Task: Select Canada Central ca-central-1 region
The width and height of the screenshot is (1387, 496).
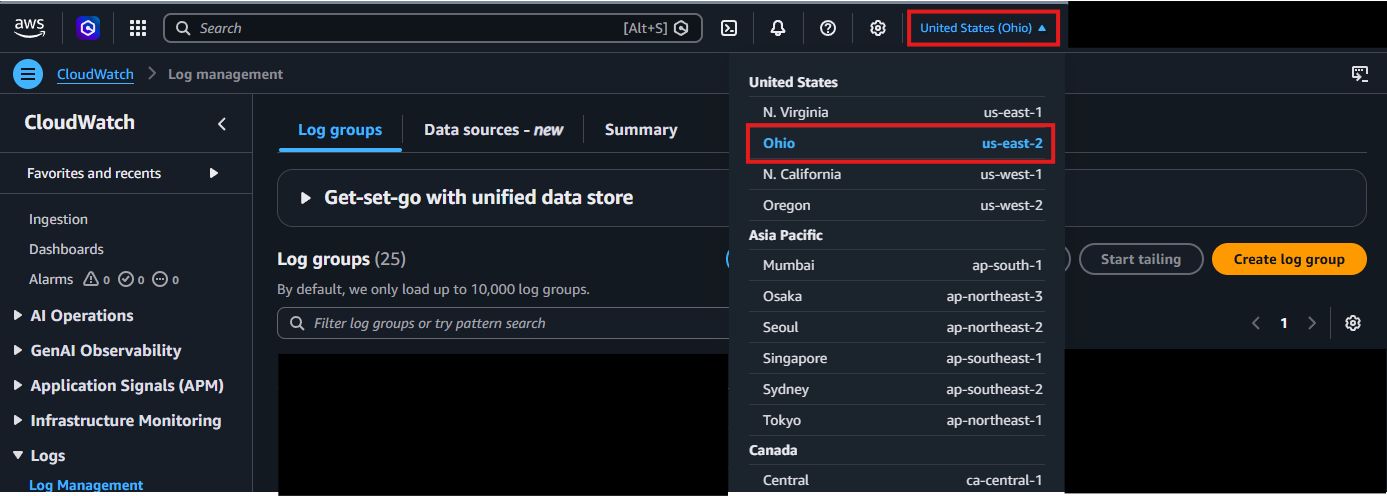Action: coord(897,480)
